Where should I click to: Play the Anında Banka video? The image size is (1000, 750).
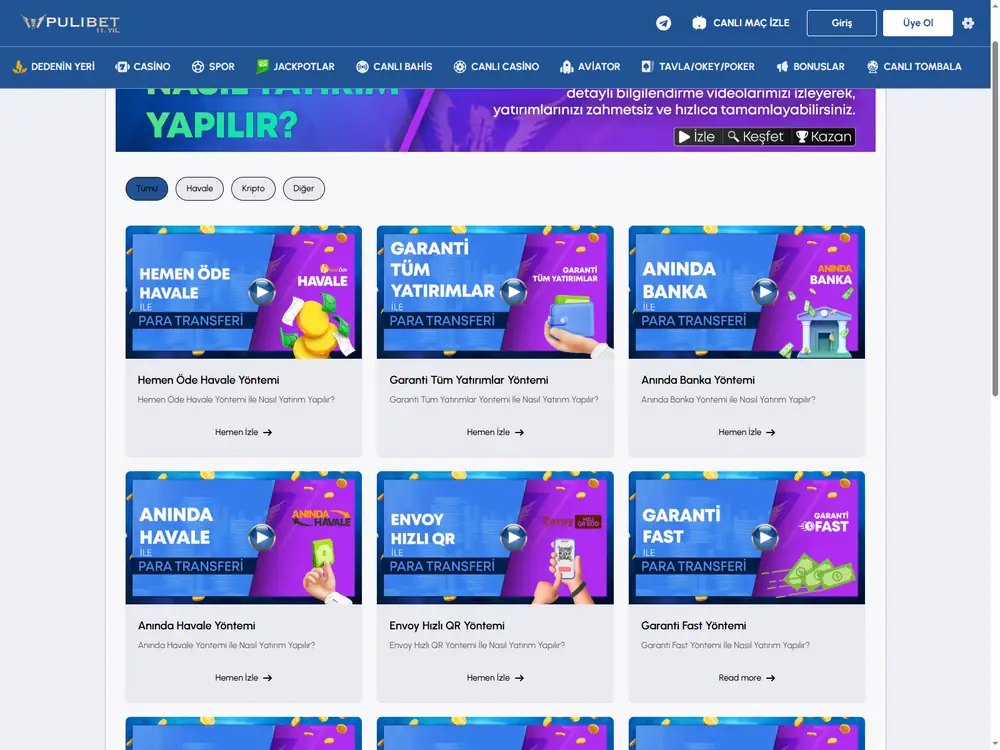[765, 292]
